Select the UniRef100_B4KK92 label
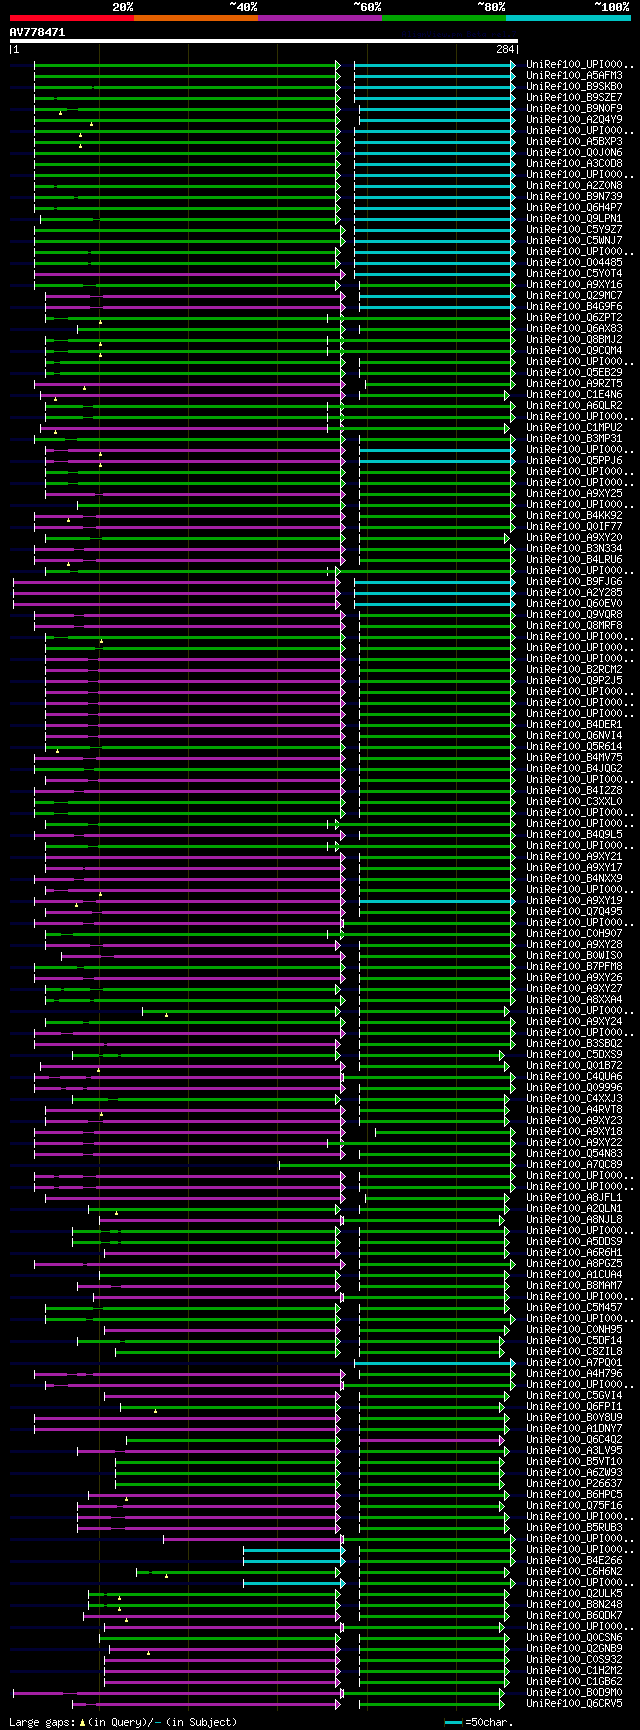The image size is (640, 1730). pyautogui.click(x=574, y=515)
